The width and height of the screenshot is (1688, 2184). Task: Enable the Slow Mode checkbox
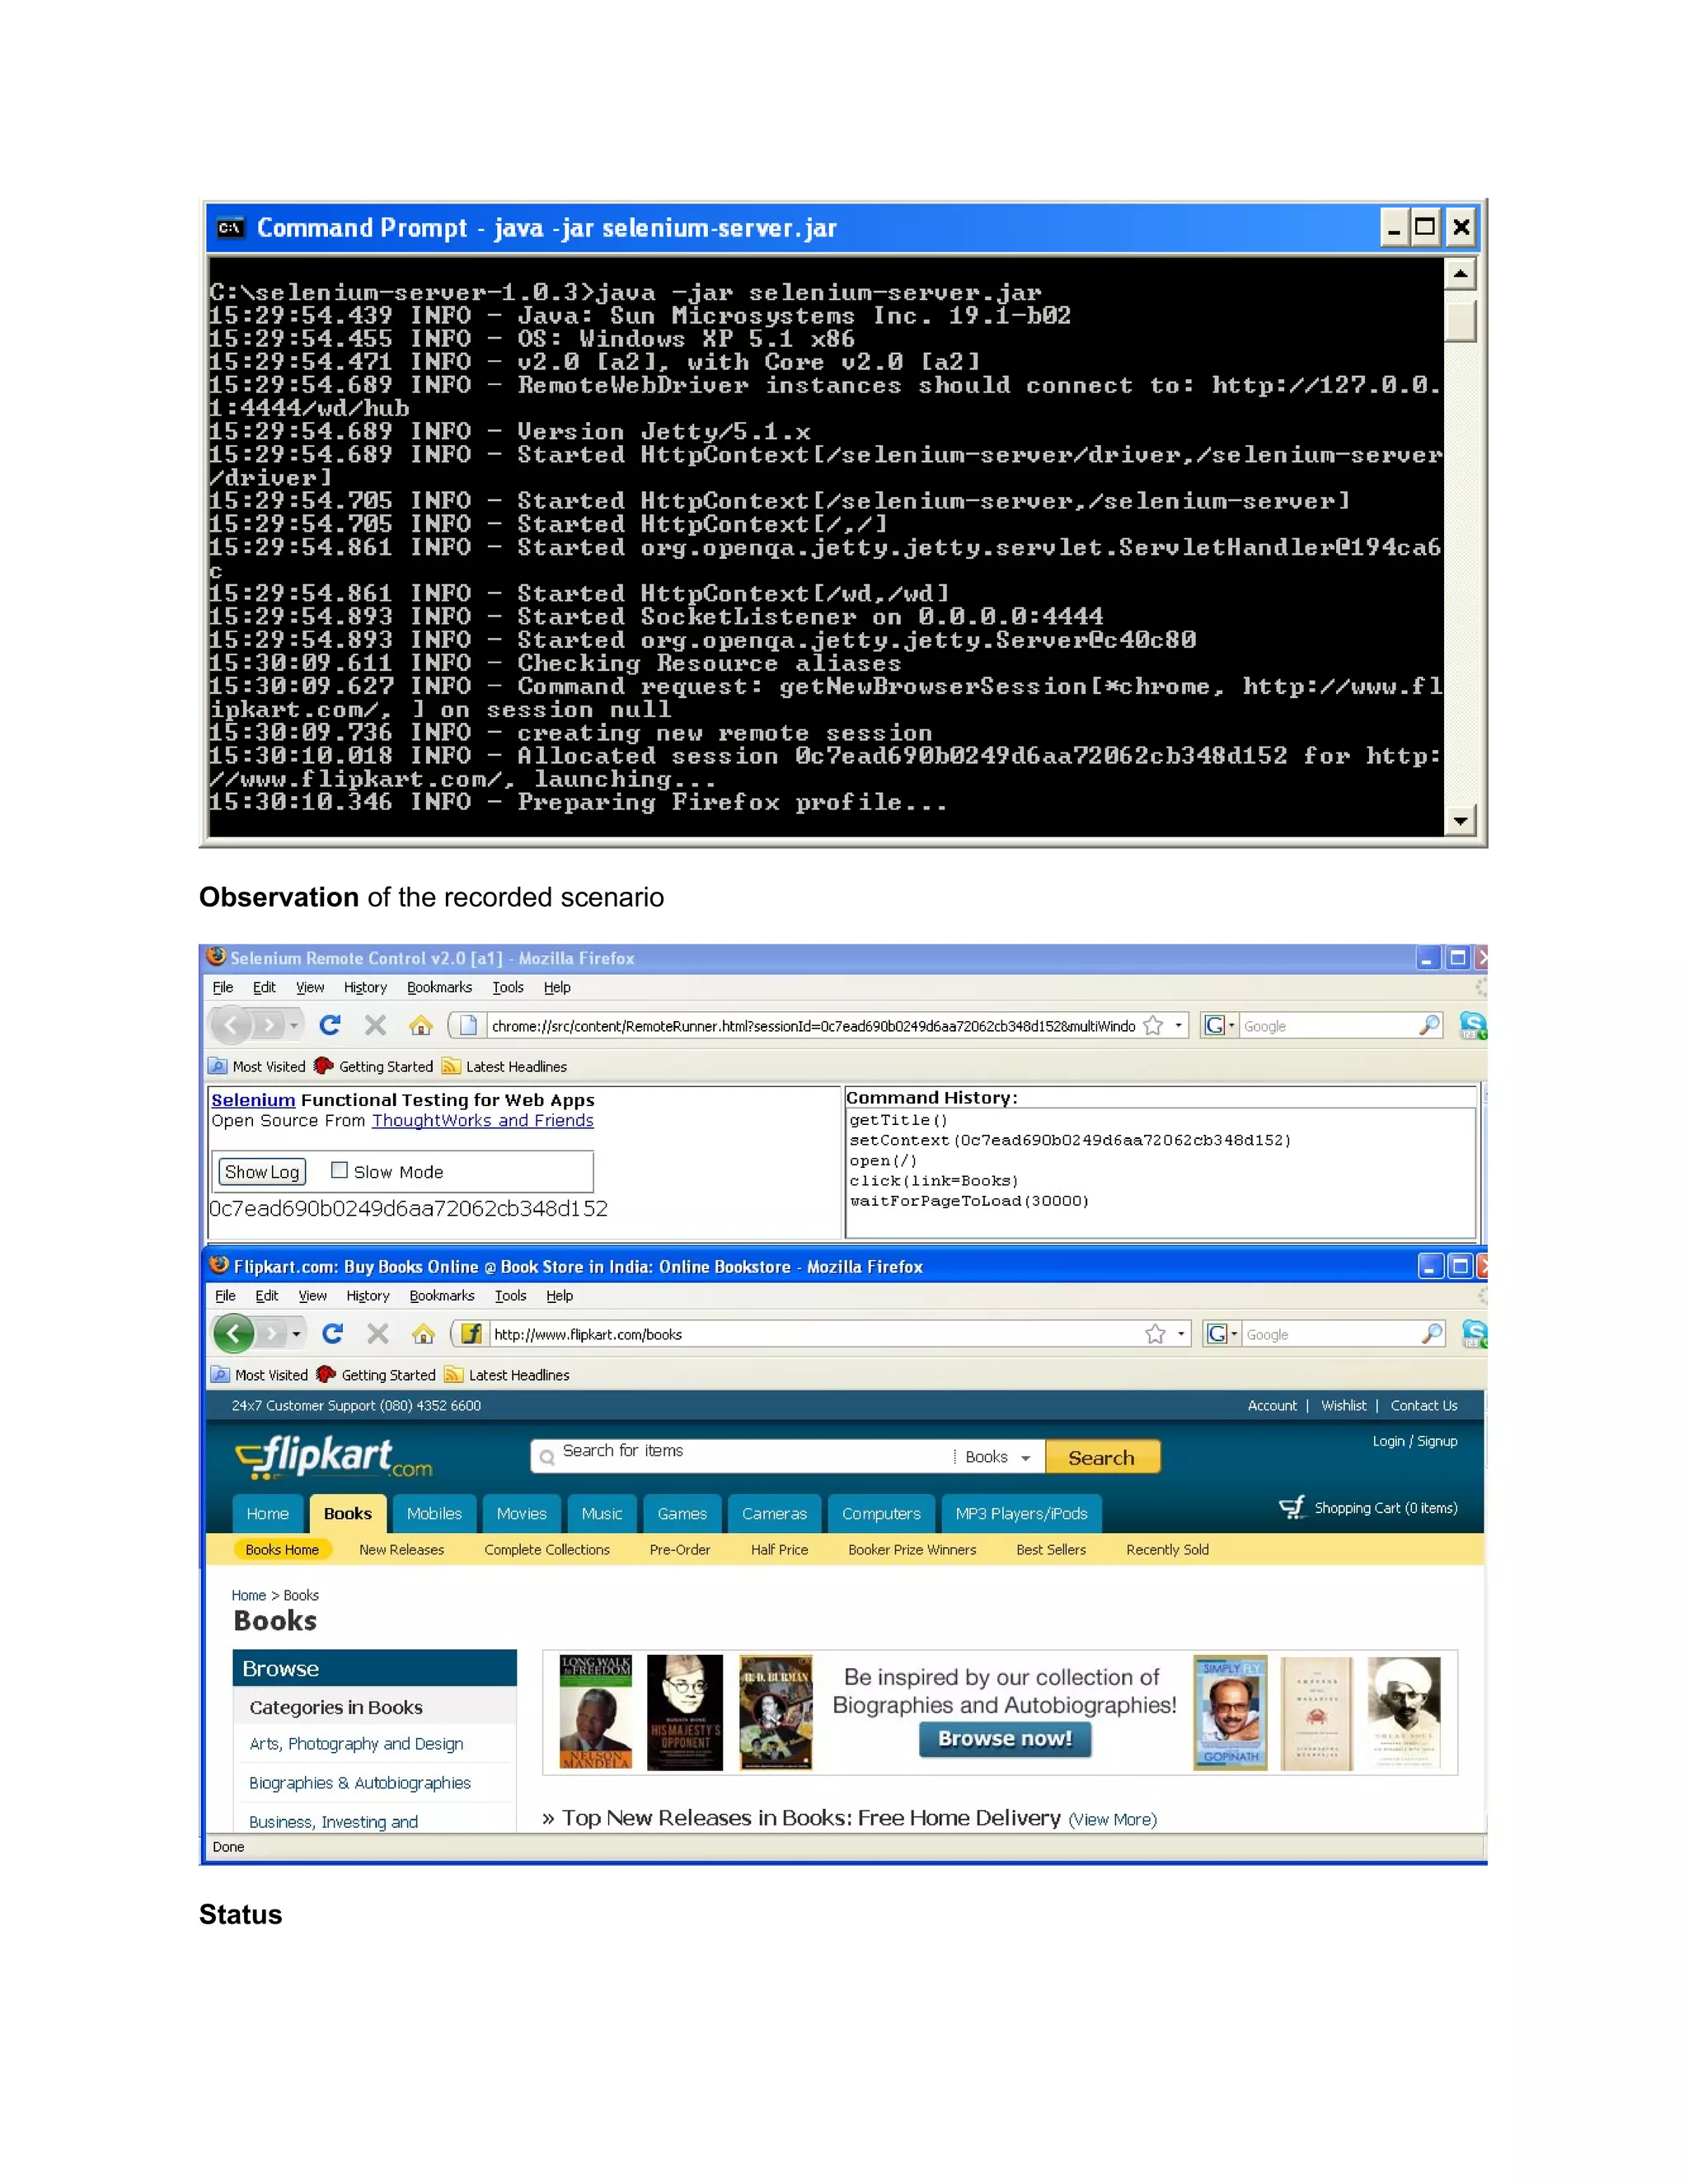(x=339, y=1170)
